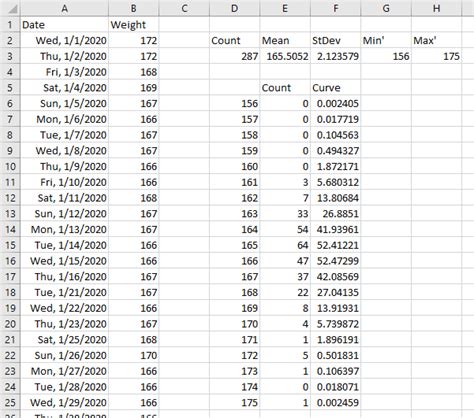
Task: Select weight bin cell 165
Action: point(234,245)
